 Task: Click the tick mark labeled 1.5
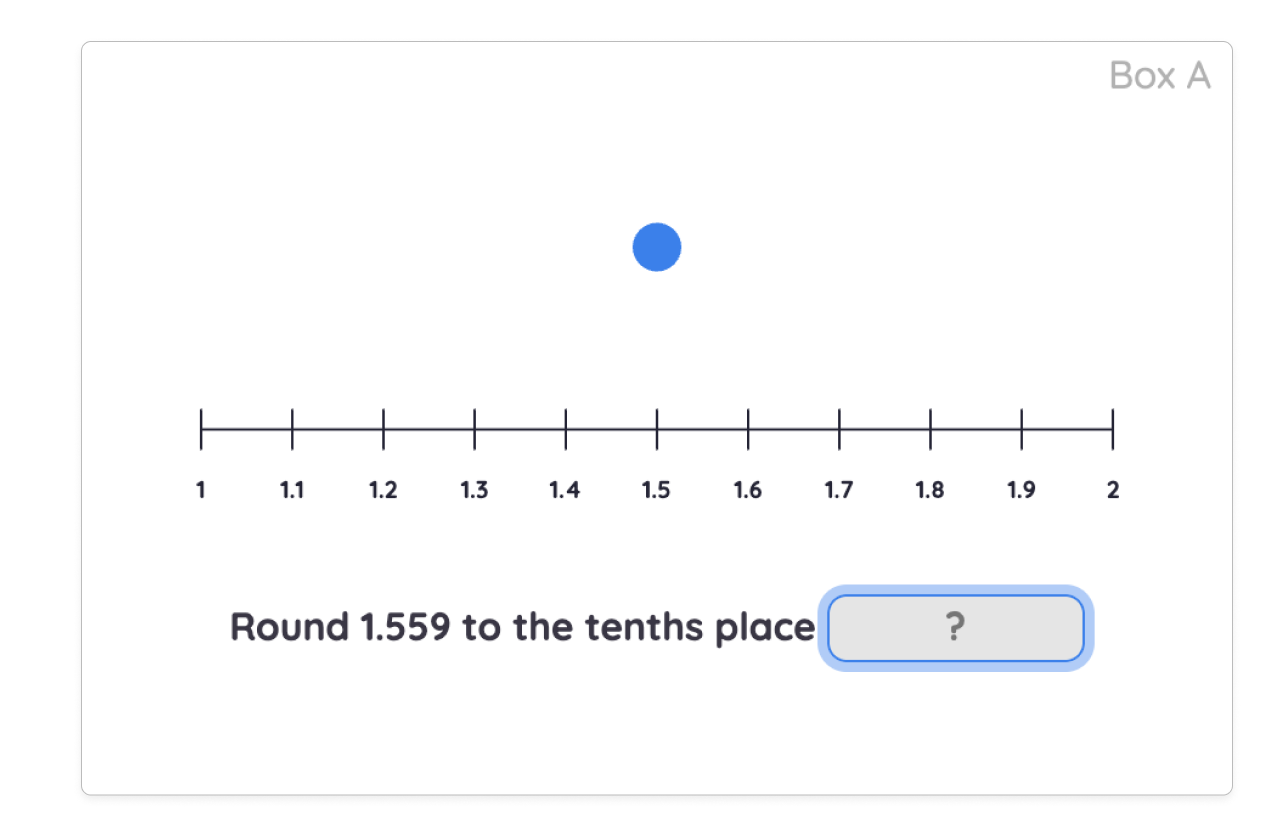coord(656,428)
